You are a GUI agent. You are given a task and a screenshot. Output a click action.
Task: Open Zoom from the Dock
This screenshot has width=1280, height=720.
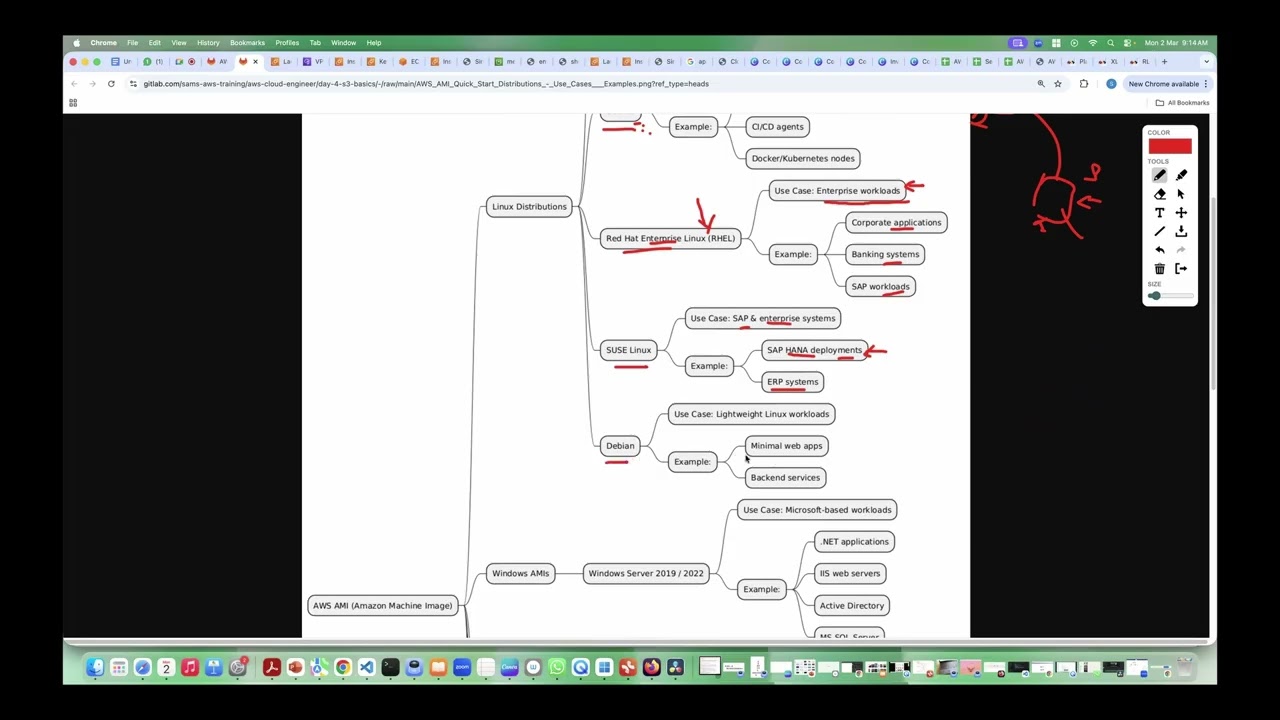point(462,667)
